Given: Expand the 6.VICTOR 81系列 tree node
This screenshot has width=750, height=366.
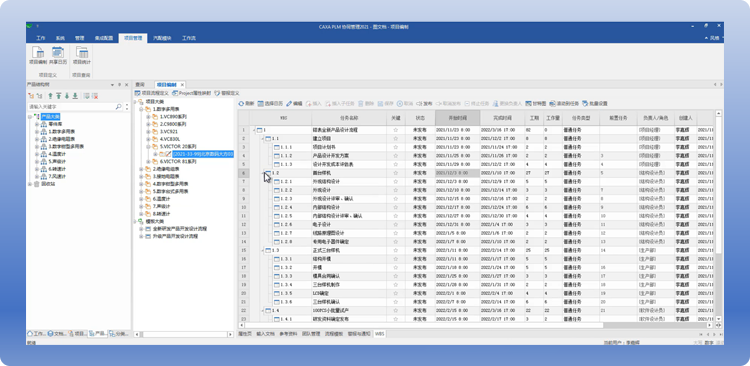Looking at the screenshot, I should pyautogui.click(x=148, y=162).
